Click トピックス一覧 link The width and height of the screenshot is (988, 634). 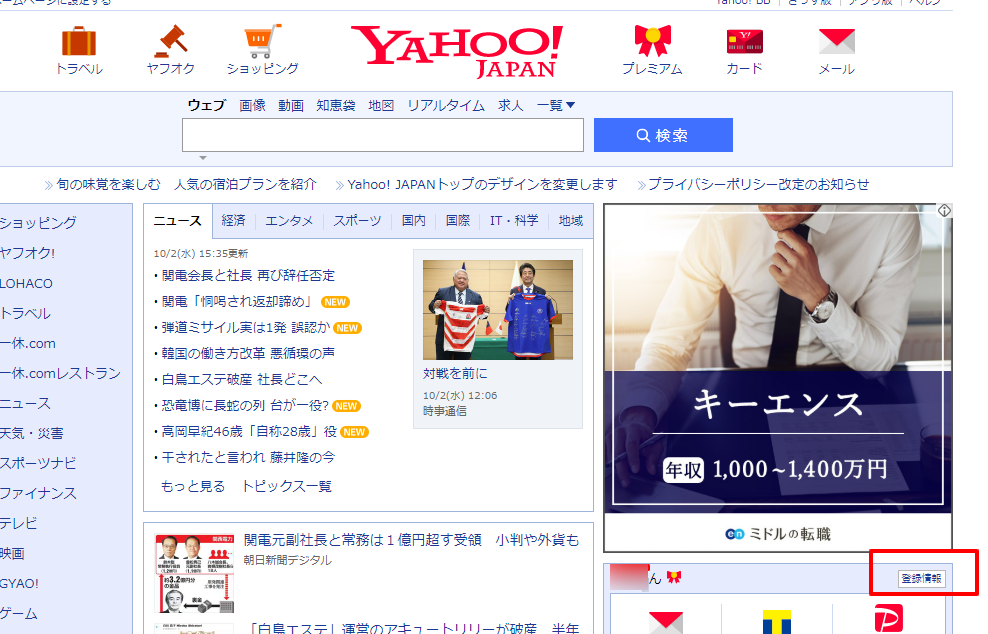(287, 487)
